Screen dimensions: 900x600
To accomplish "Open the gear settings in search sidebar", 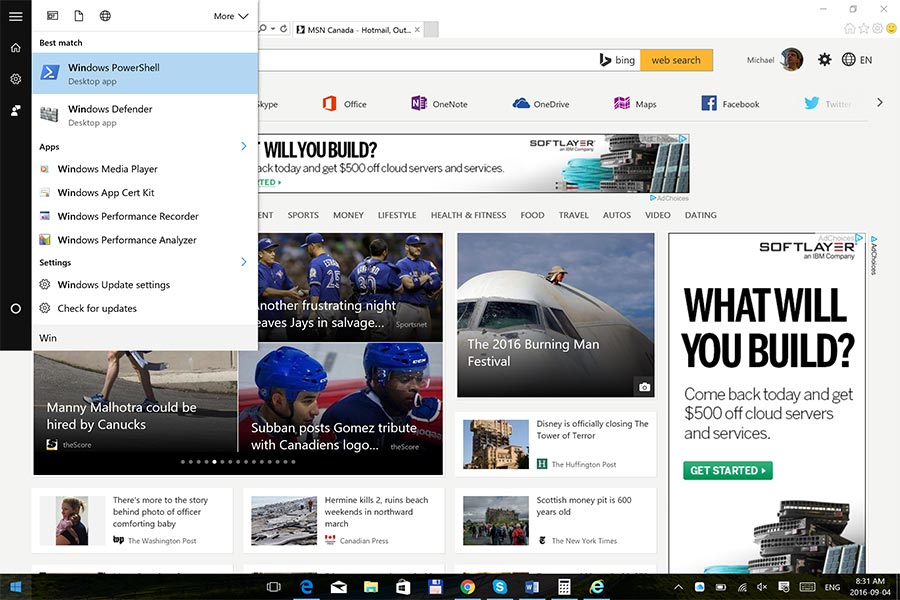I will point(15,79).
